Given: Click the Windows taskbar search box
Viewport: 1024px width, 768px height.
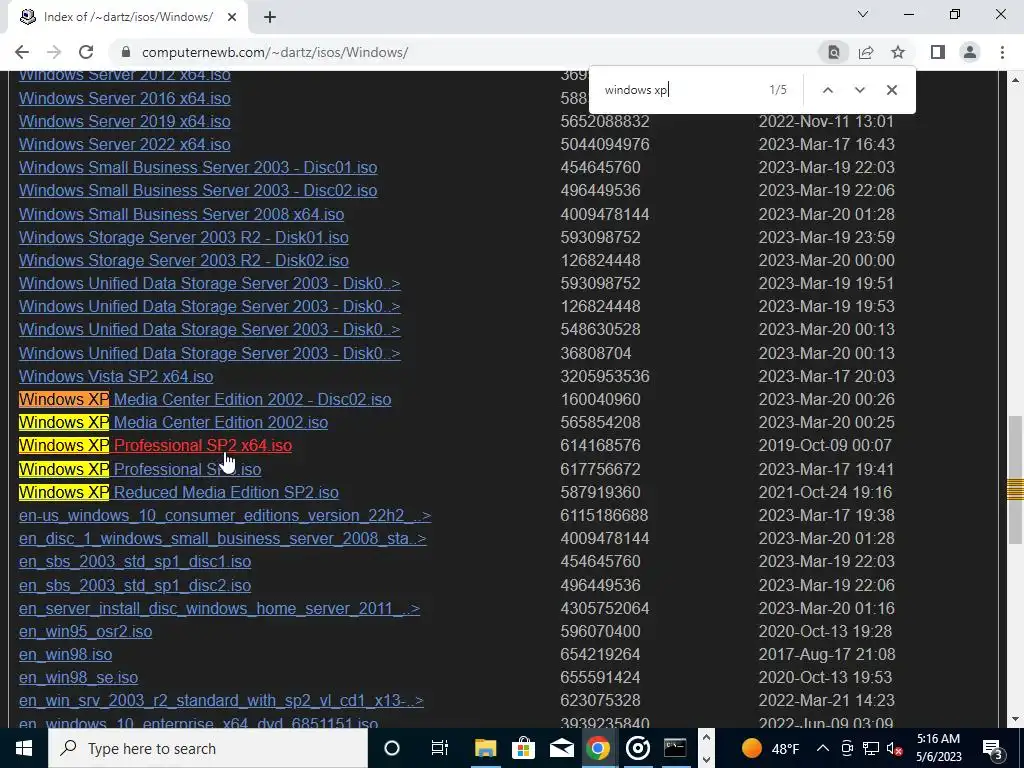Looking at the screenshot, I should (208, 748).
